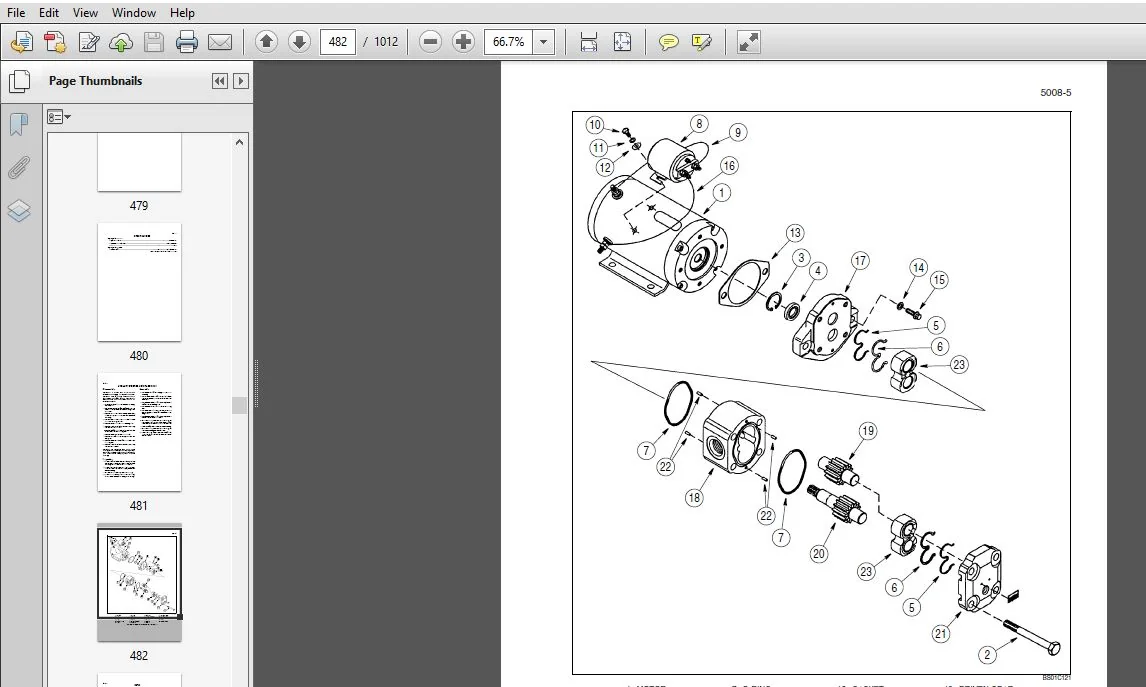The width and height of the screenshot is (1146, 687).
Task: Select page 481 thumbnail
Action: coord(139,432)
